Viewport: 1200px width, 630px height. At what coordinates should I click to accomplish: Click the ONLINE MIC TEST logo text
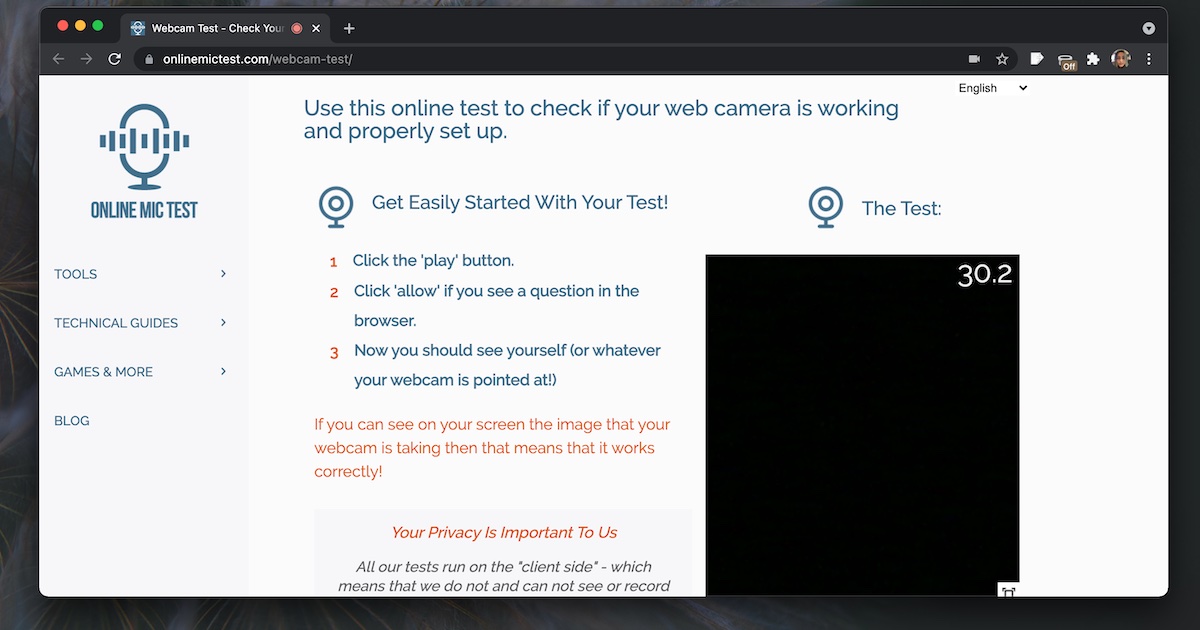(x=144, y=210)
